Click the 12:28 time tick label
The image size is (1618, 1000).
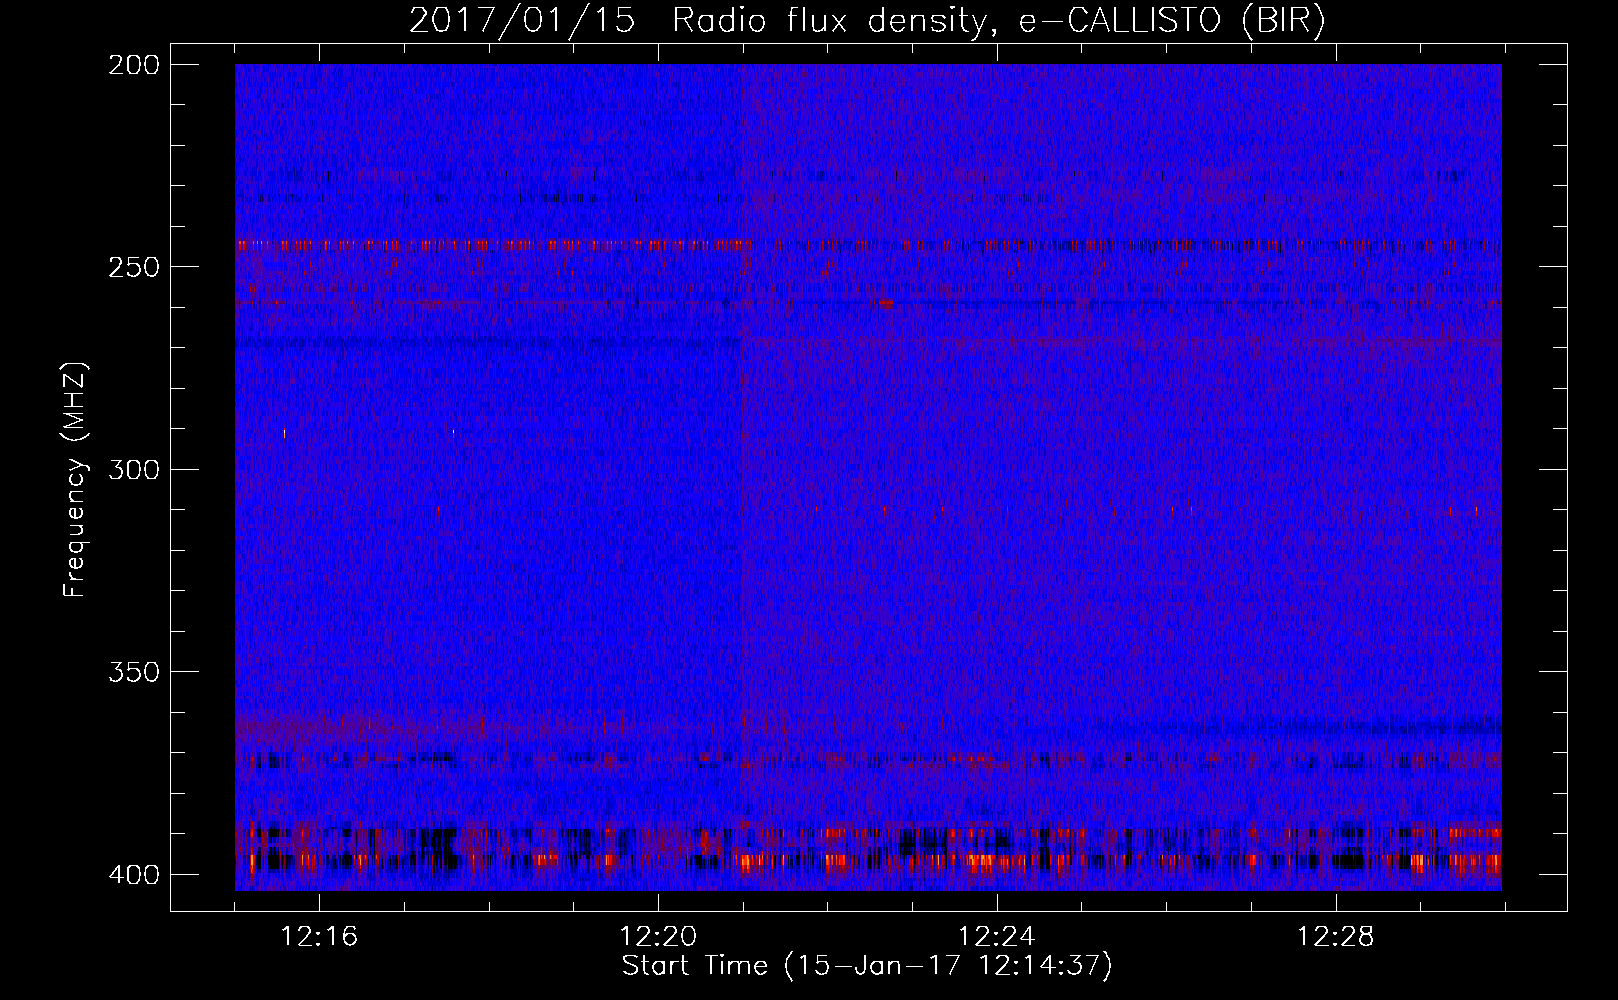[1336, 937]
